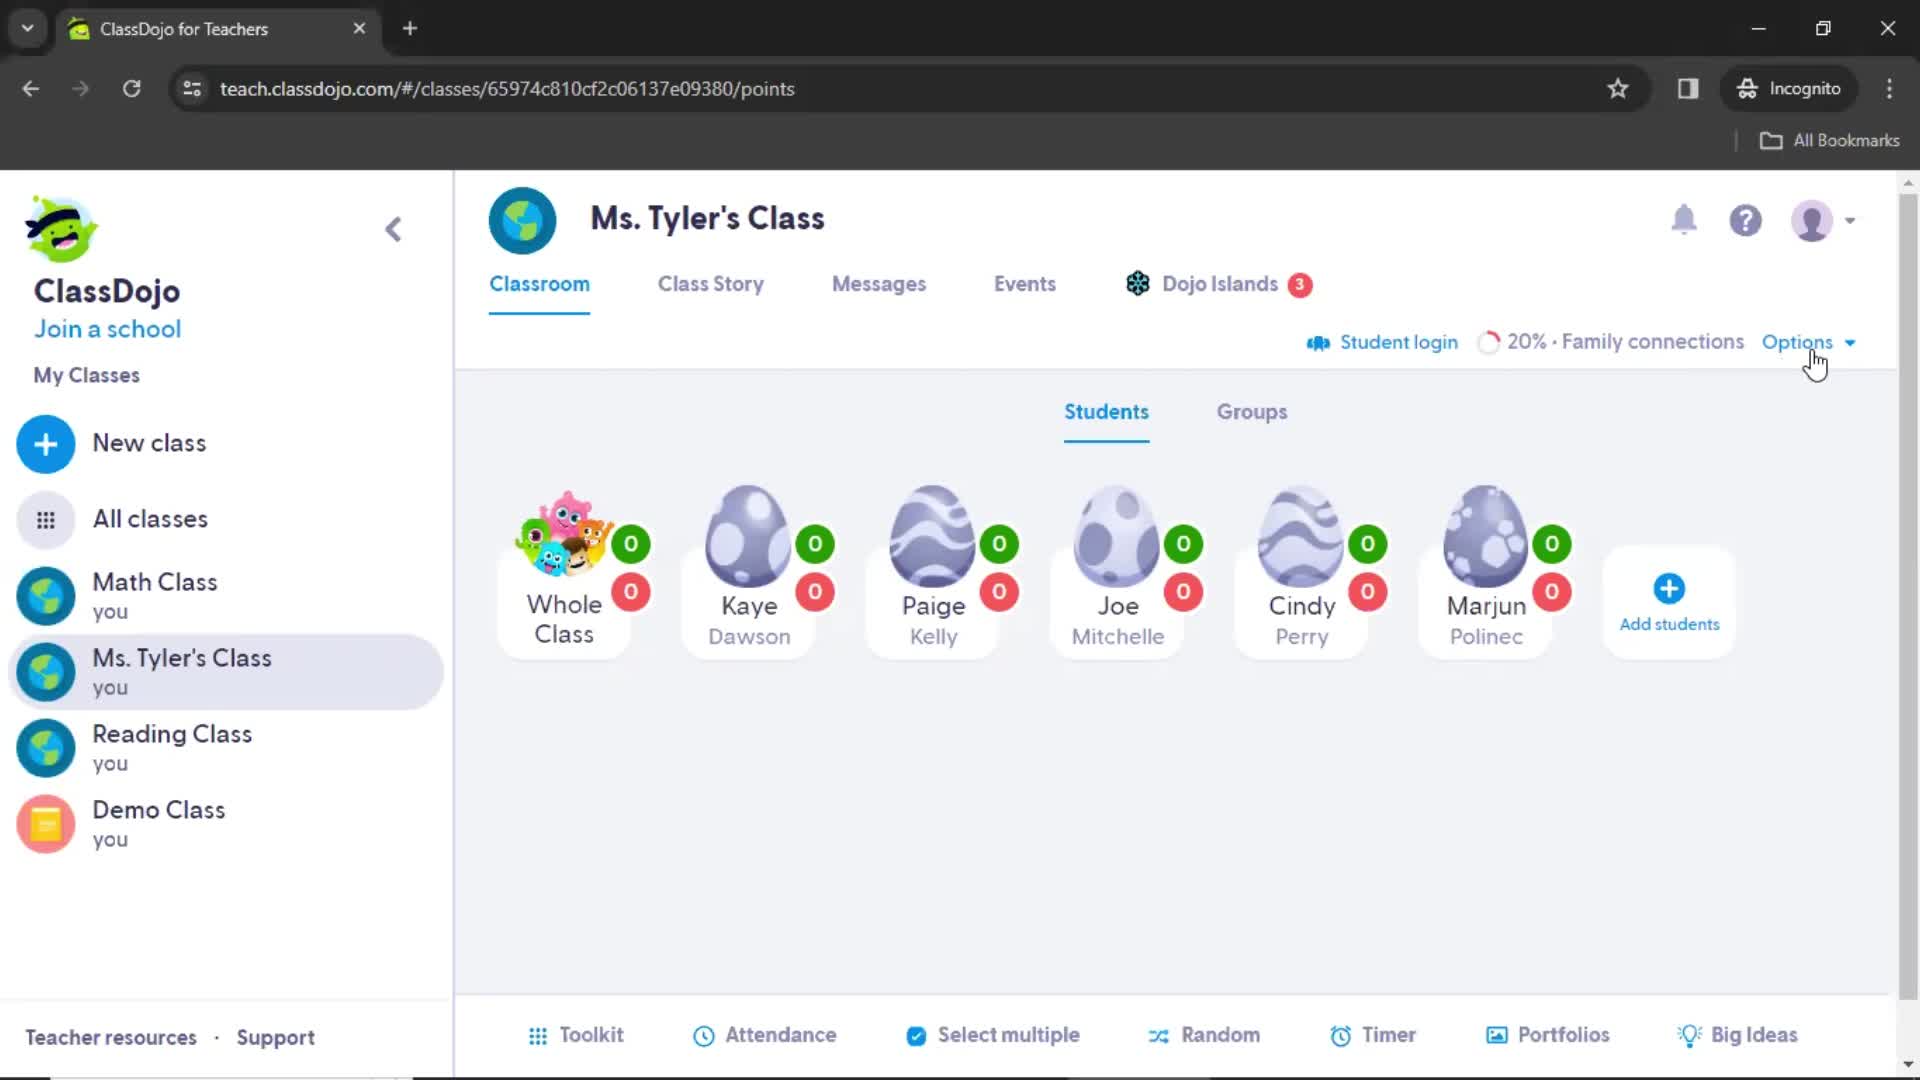Toggle Family connections percentage display
Image resolution: width=1920 pixels, height=1080 pixels.
[x=1610, y=342]
